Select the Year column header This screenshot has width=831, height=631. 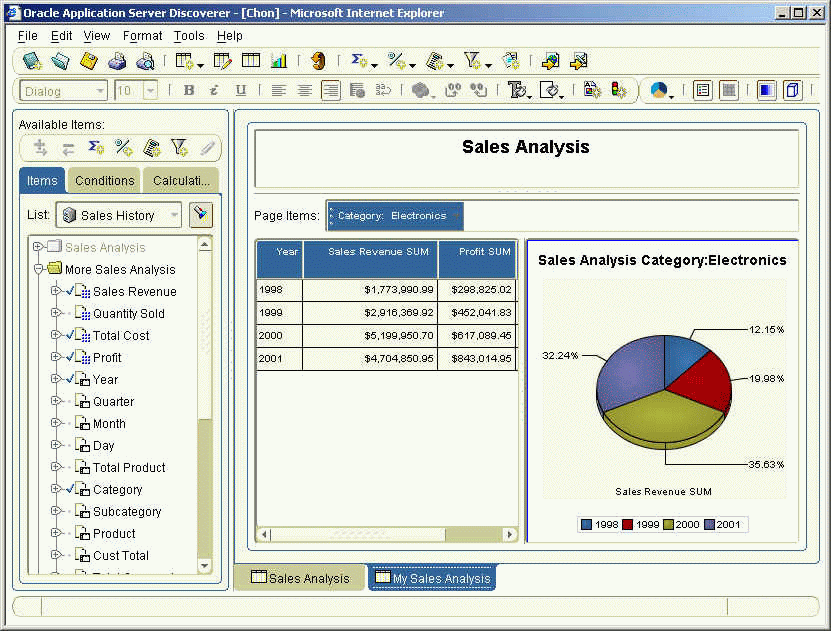point(280,259)
